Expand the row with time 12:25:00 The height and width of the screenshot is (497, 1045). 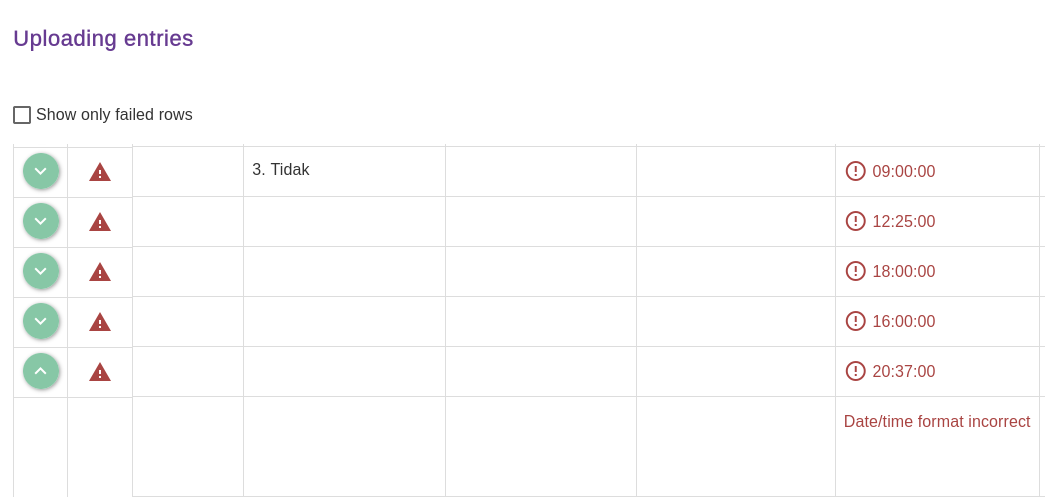[41, 221]
